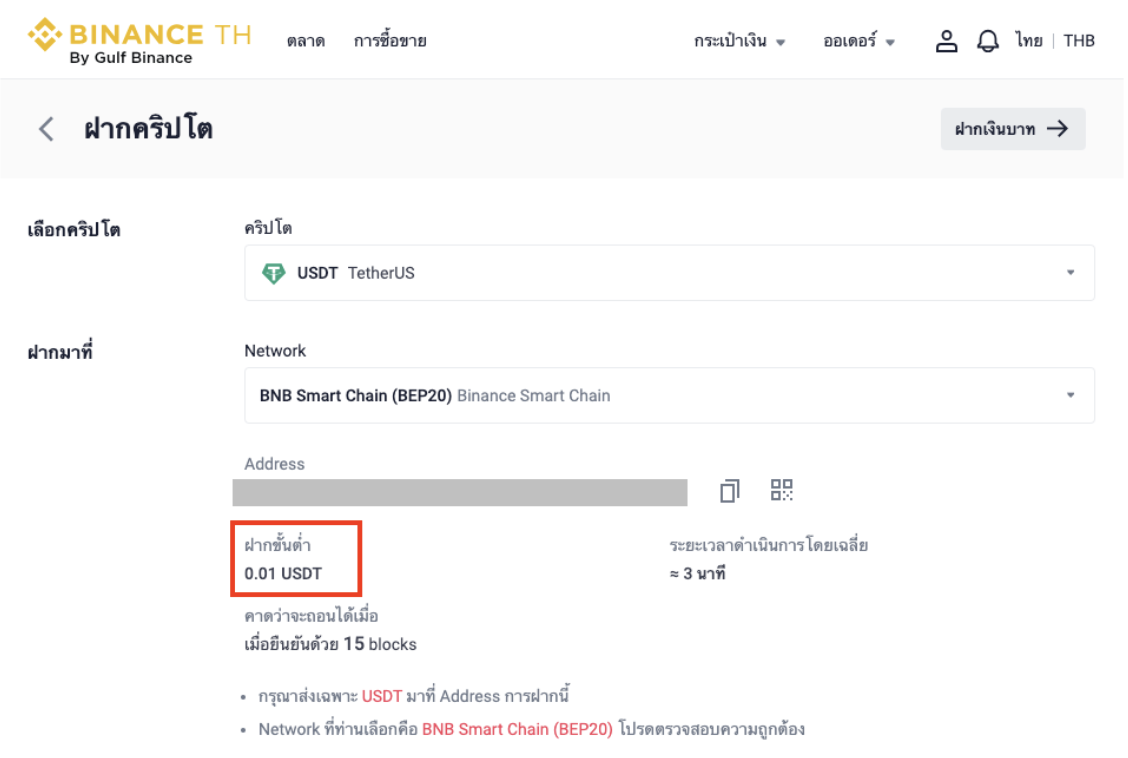Open notifications bell icon
1128x758 pixels.
tap(988, 41)
